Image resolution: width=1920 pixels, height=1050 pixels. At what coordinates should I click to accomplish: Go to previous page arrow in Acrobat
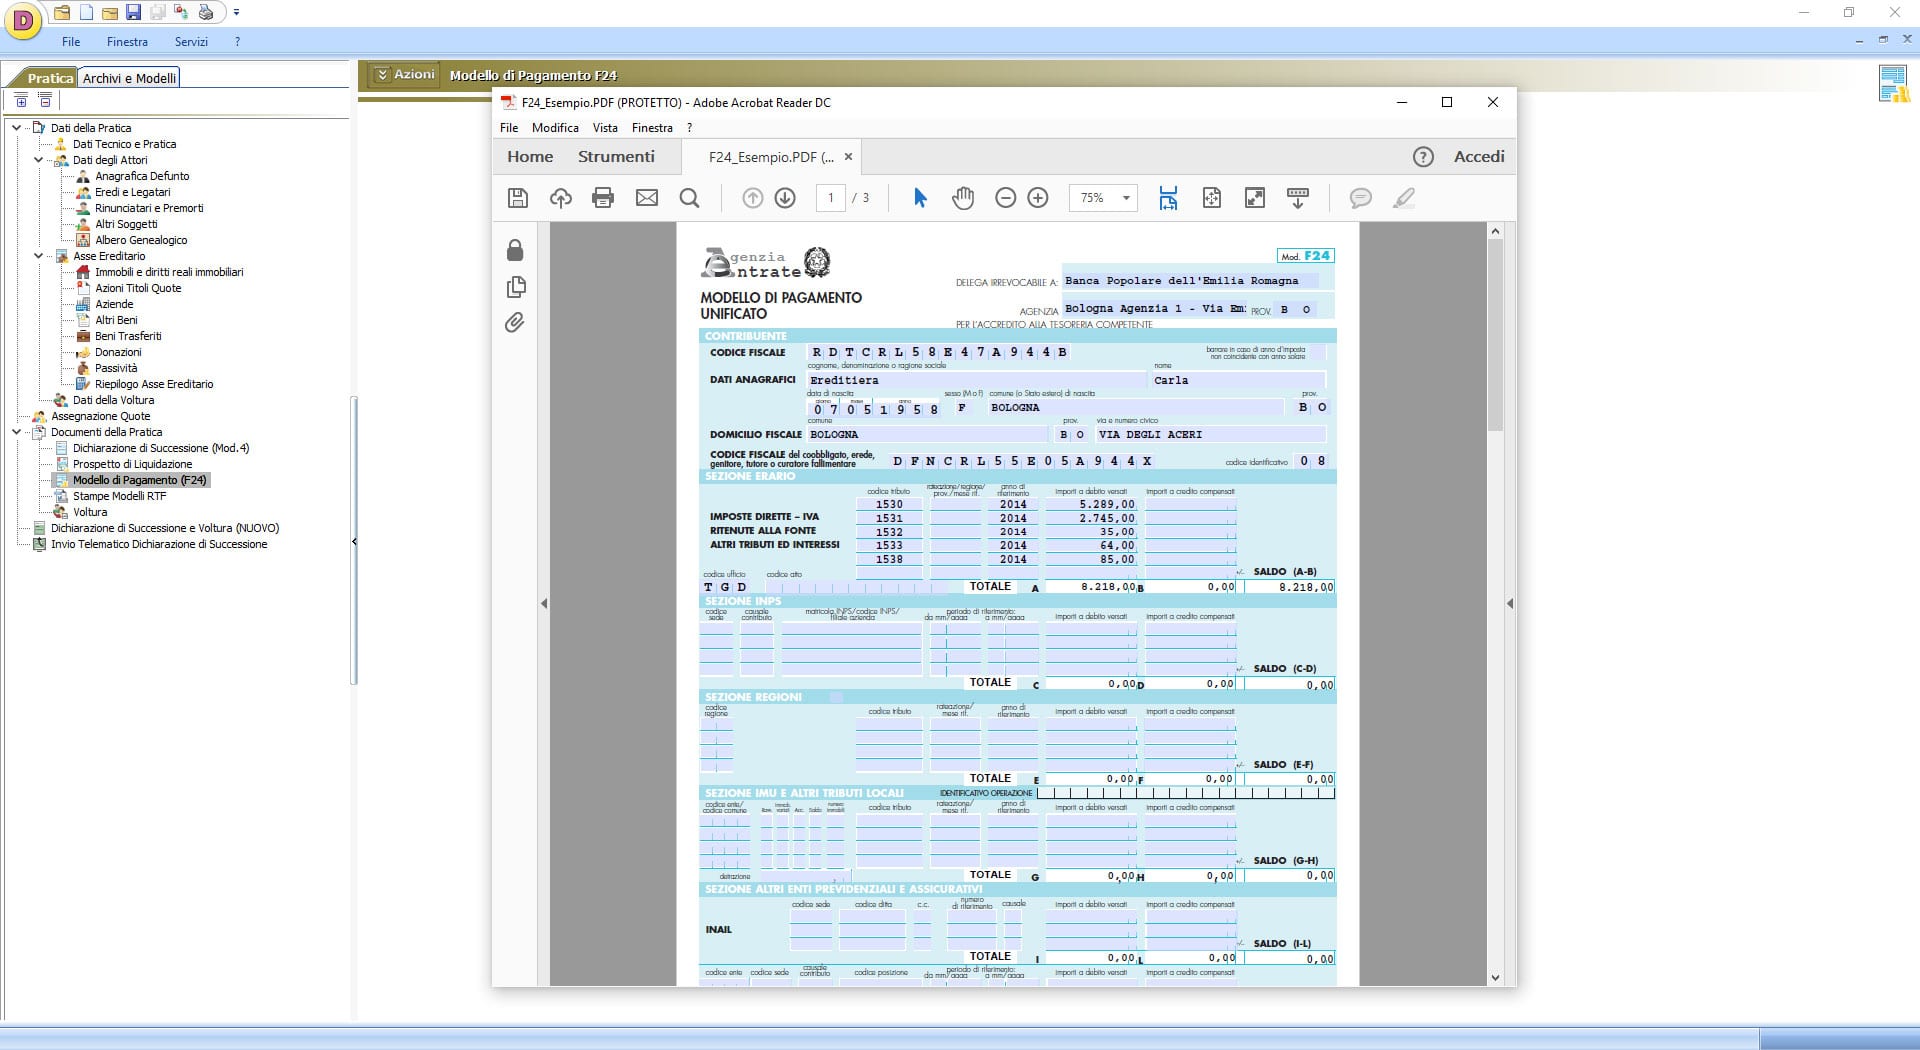[753, 198]
